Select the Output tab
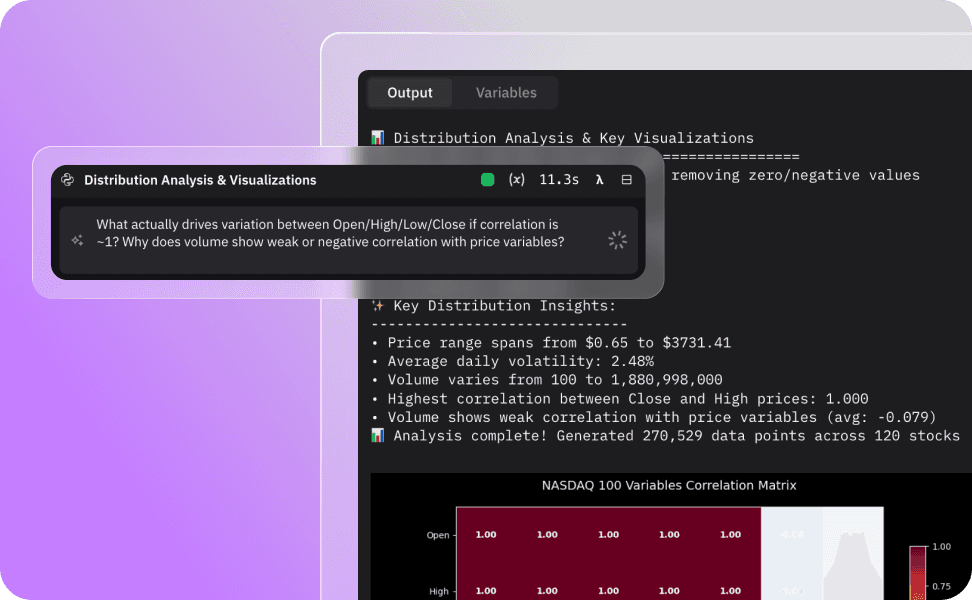The image size is (972, 600). pyautogui.click(x=409, y=92)
